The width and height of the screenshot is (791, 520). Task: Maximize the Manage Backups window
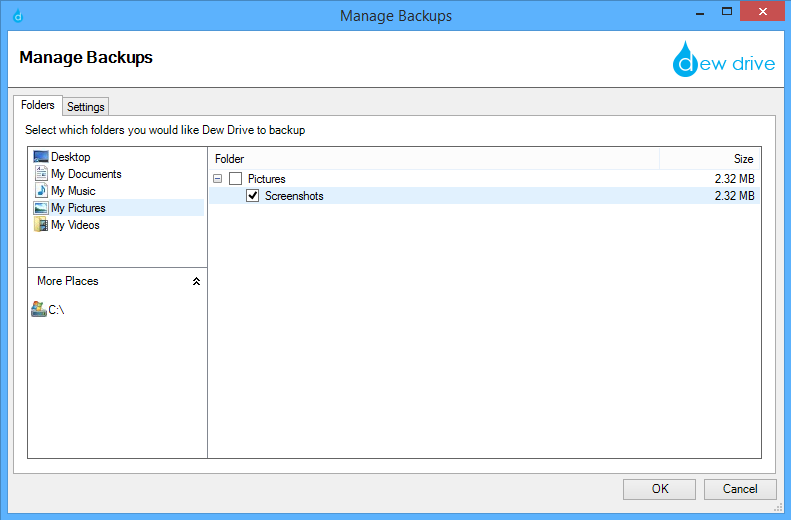727,12
